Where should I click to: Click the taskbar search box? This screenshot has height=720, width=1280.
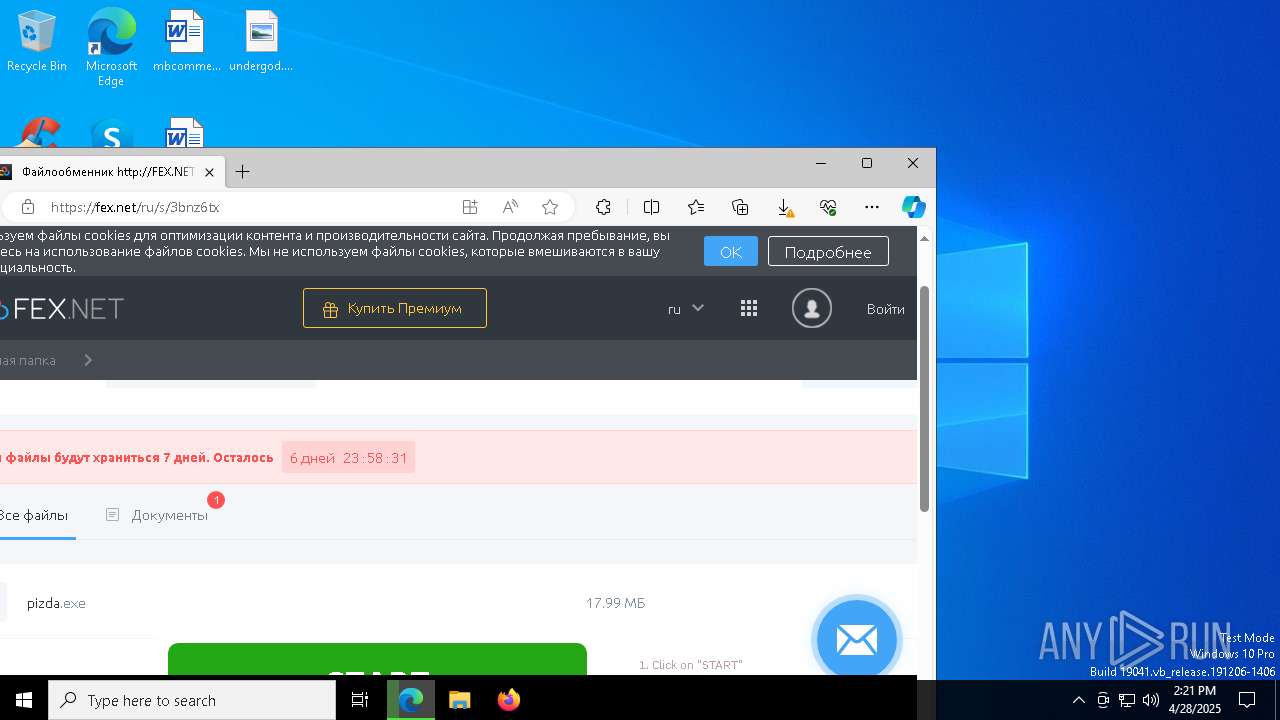coord(192,700)
